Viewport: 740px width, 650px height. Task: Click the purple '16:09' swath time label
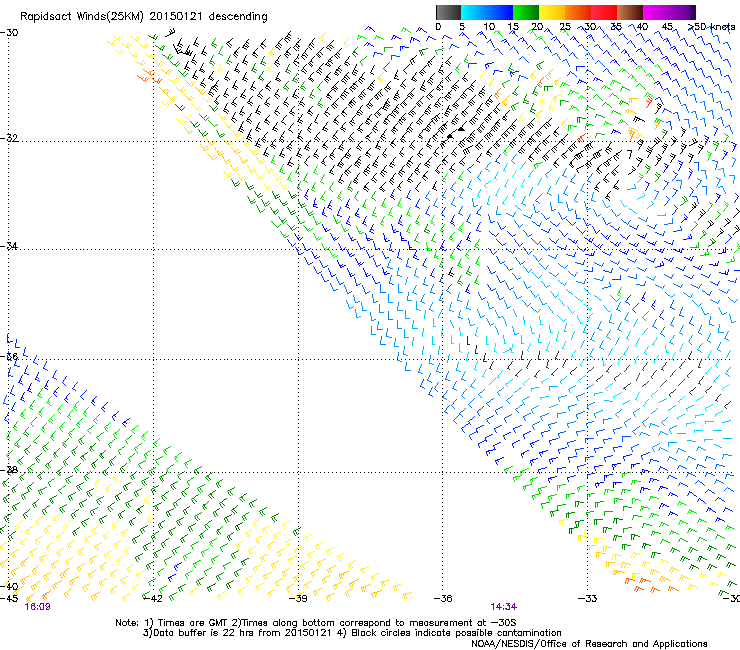tap(38, 607)
